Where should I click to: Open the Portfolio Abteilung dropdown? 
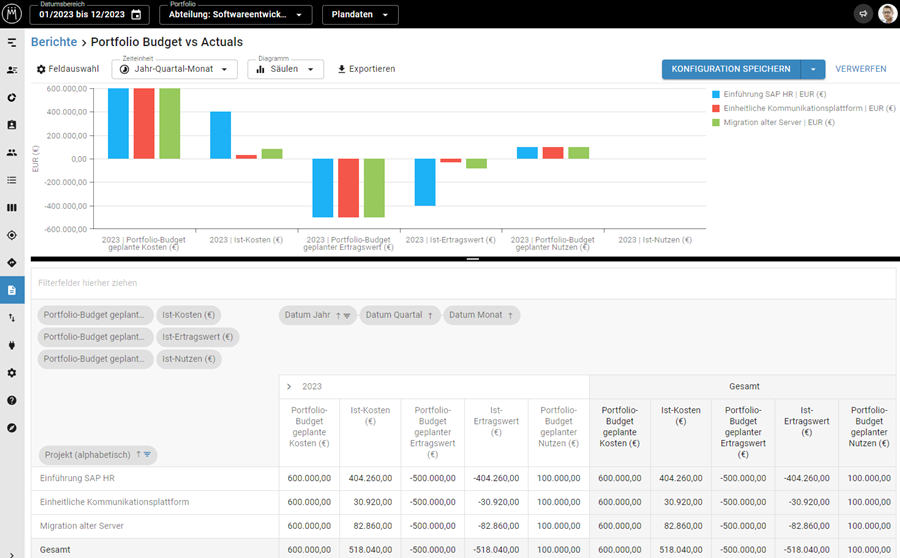[x=236, y=14]
